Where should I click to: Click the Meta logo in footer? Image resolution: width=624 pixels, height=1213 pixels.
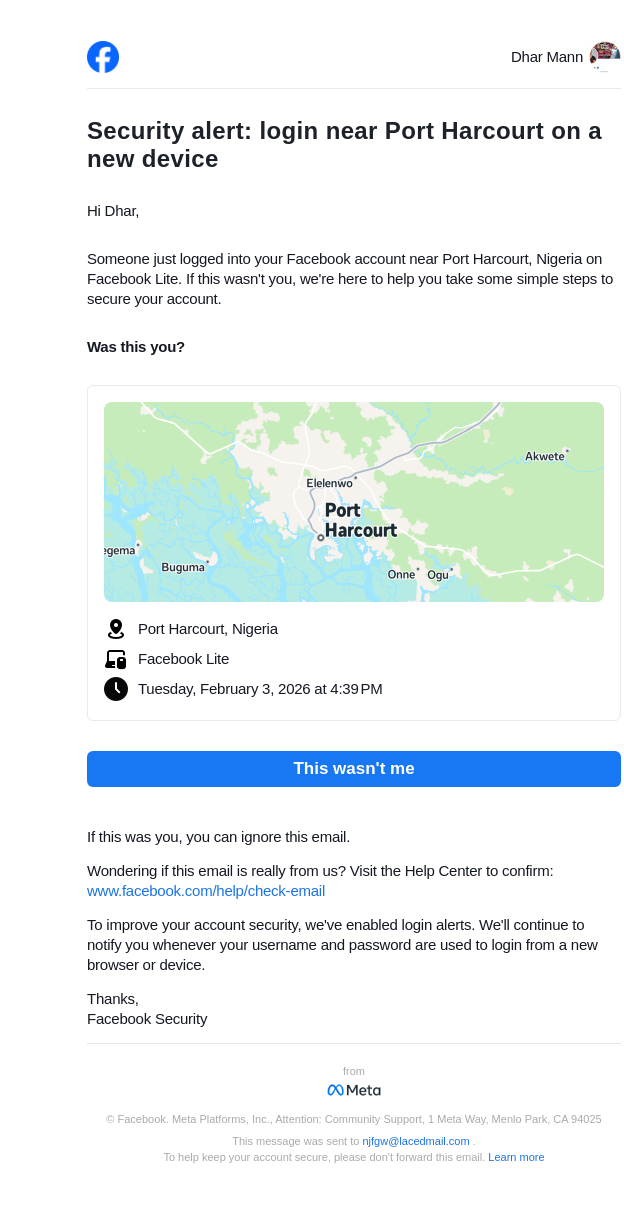(354, 1090)
